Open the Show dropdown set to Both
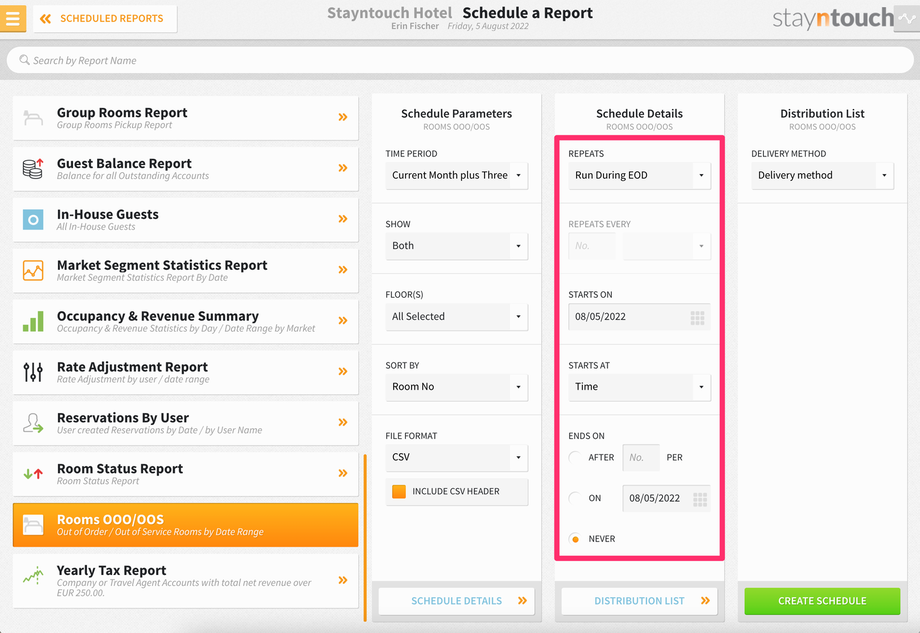This screenshot has width=920, height=633. [x=456, y=246]
